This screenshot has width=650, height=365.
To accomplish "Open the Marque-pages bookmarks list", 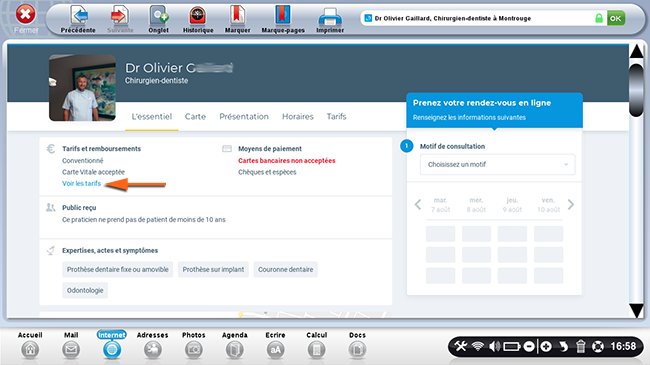I will [x=283, y=19].
